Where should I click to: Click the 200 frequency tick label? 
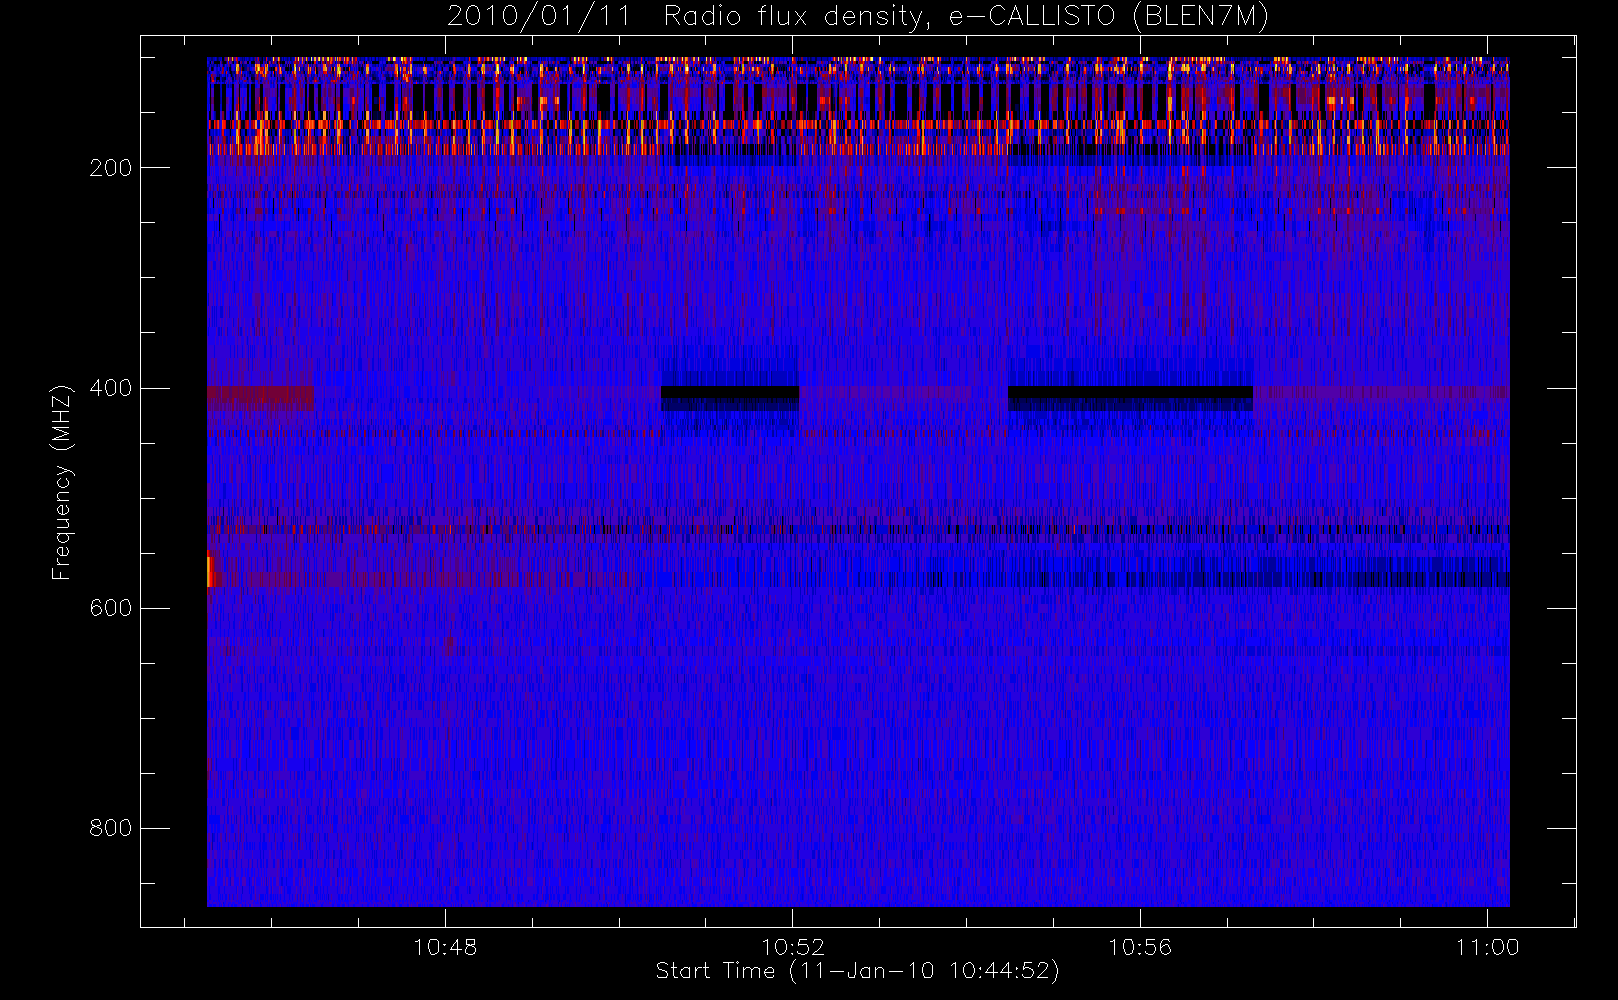coord(110,168)
